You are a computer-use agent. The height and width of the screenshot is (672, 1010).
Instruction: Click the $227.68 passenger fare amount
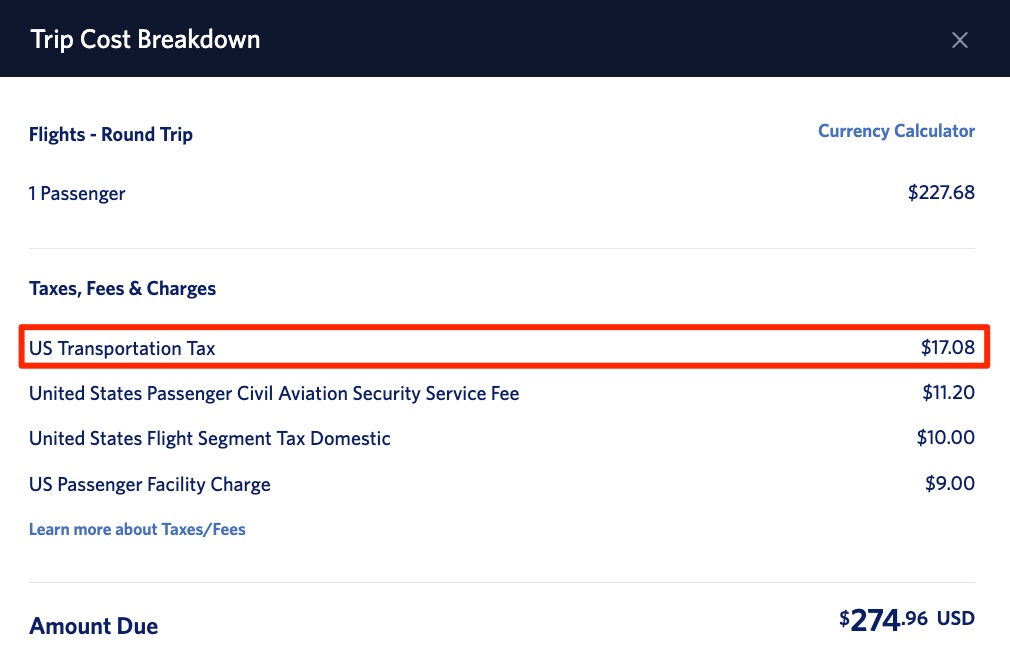click(x=941, y=193)
